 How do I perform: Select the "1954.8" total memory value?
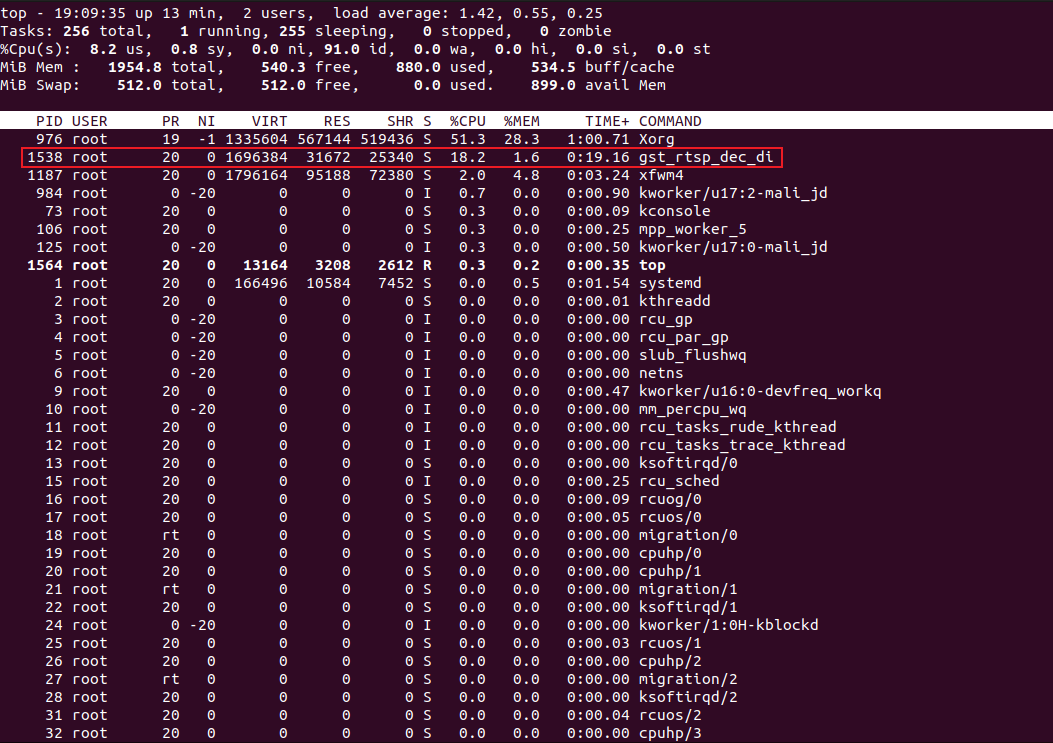click(x=134, y=67)
